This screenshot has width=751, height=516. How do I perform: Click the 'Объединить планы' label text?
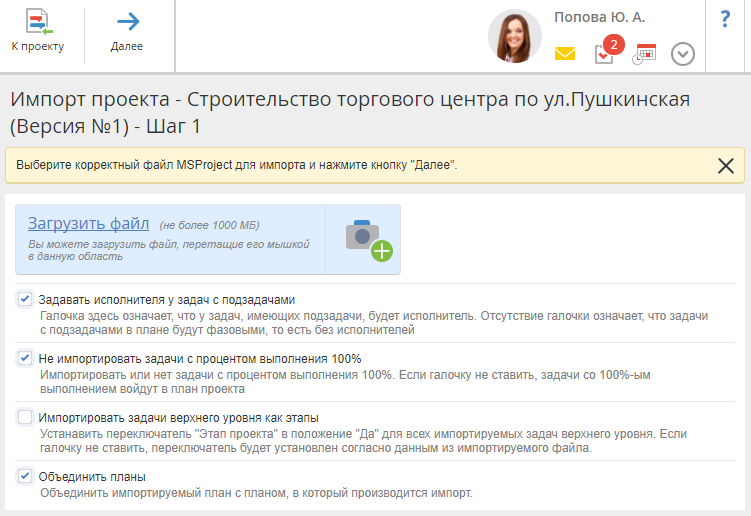pyautogui.click(x=92, y=477)
